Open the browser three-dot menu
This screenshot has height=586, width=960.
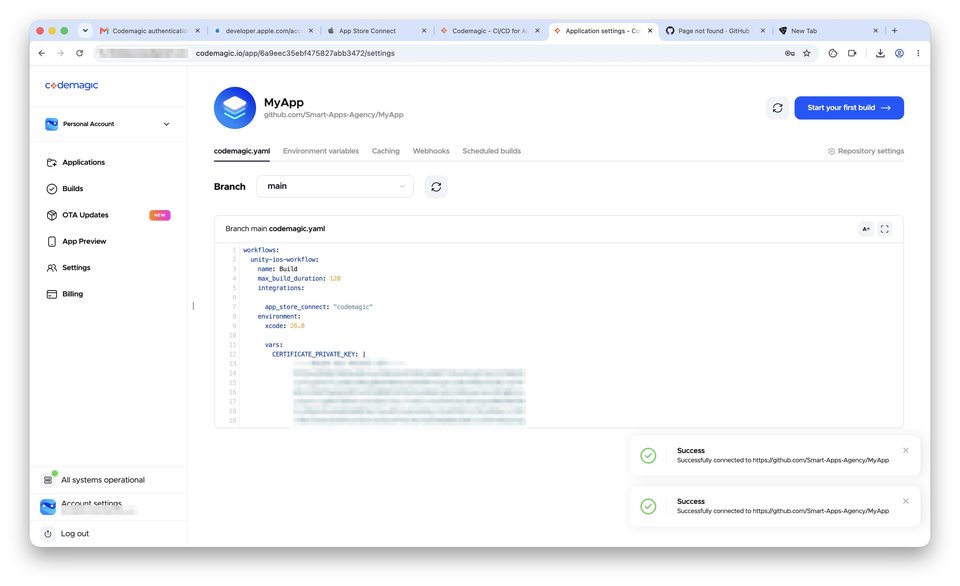click(x=918, y=53)
